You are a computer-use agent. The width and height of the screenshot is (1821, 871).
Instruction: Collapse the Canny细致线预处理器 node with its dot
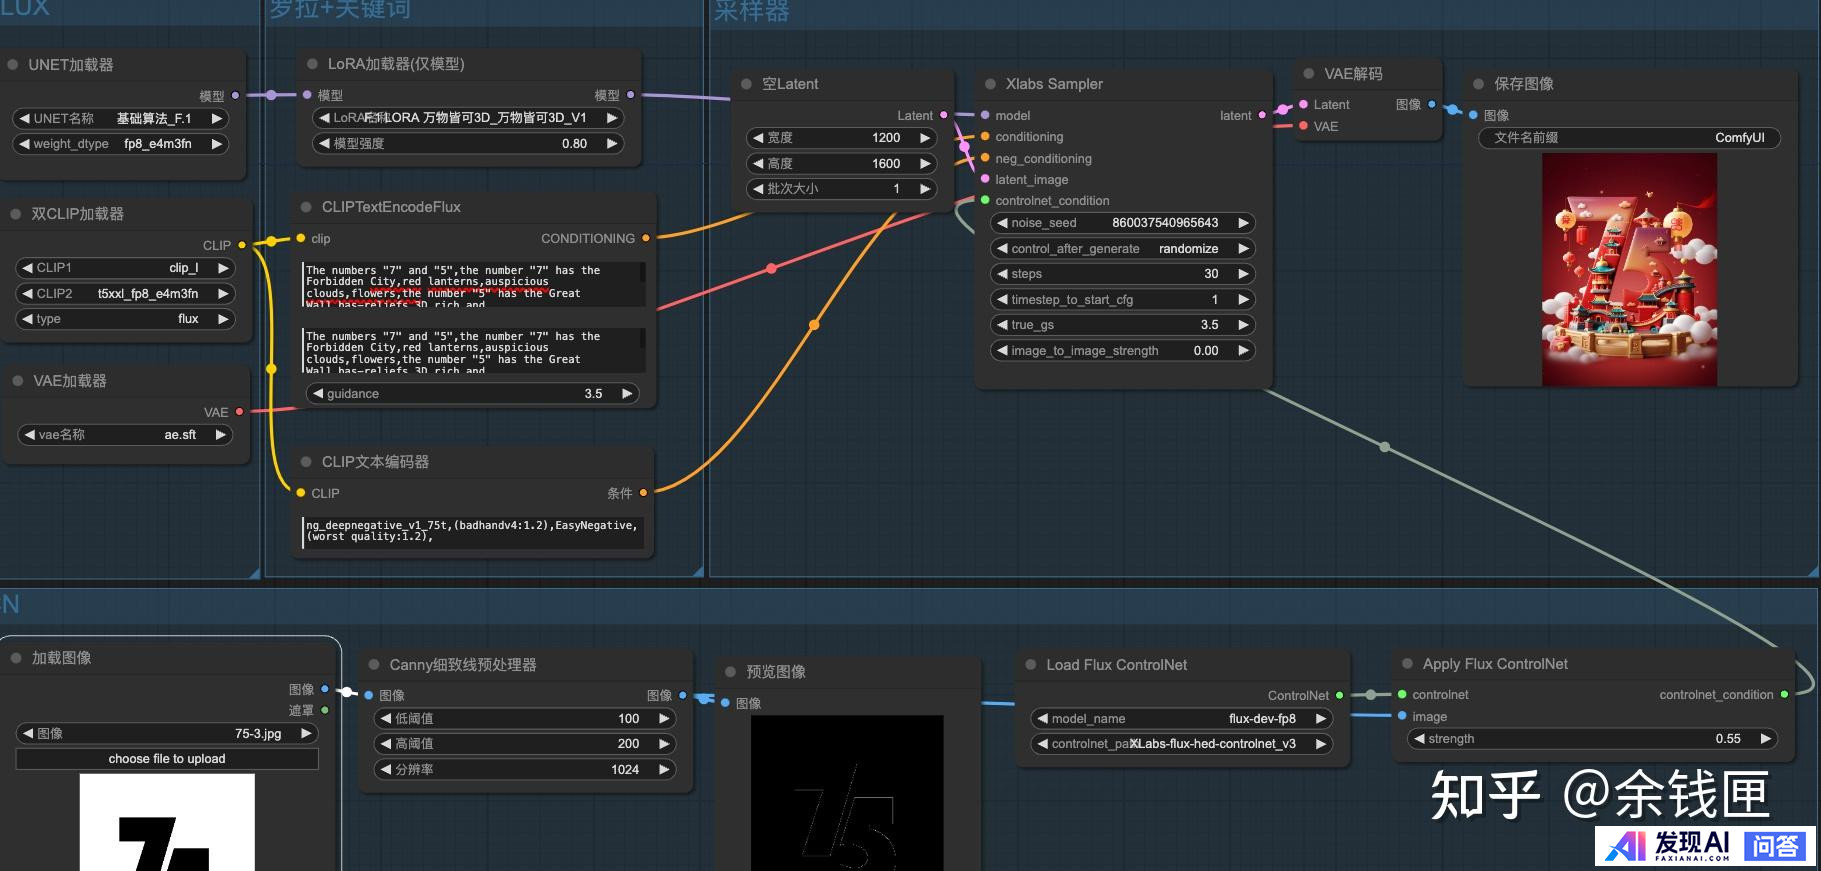(374, 665)
